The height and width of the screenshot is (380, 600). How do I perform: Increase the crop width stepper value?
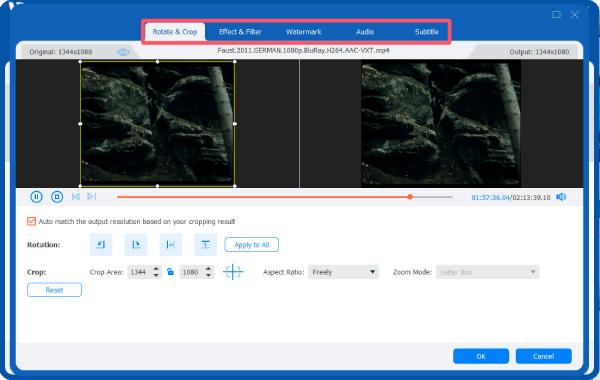point(156,269)
